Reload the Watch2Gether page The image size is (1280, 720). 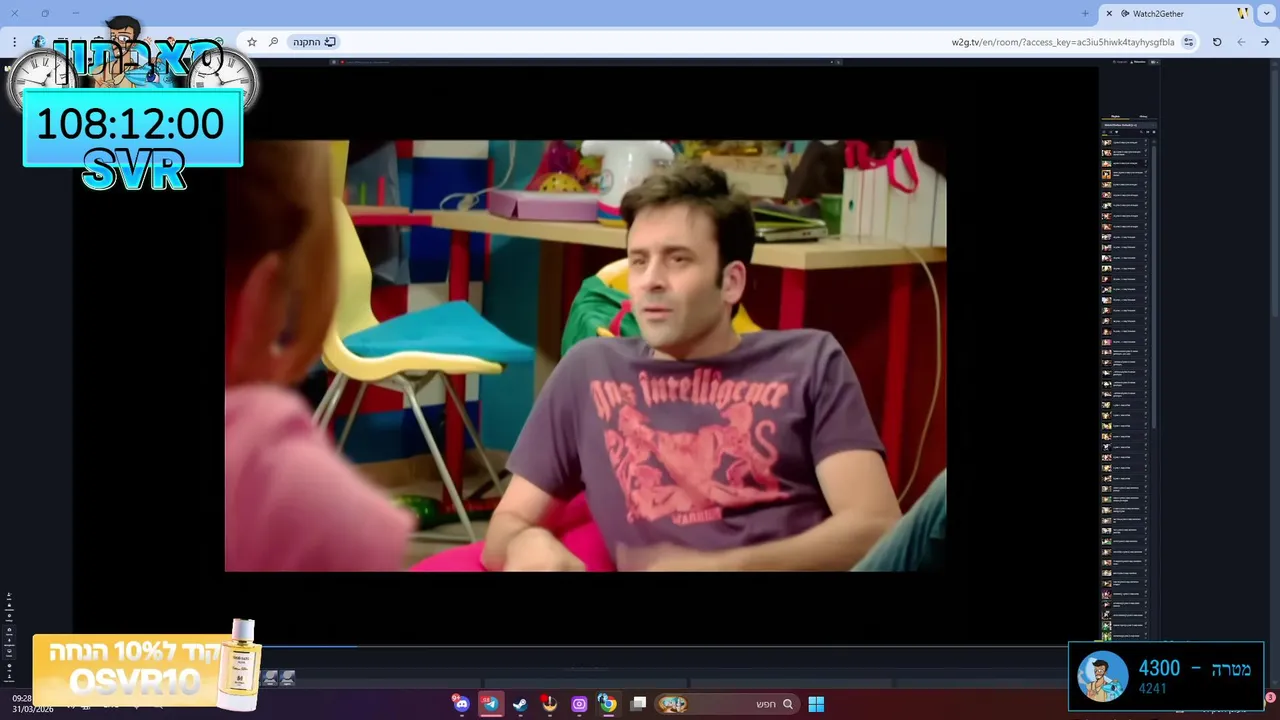[x=1217, y=42]
